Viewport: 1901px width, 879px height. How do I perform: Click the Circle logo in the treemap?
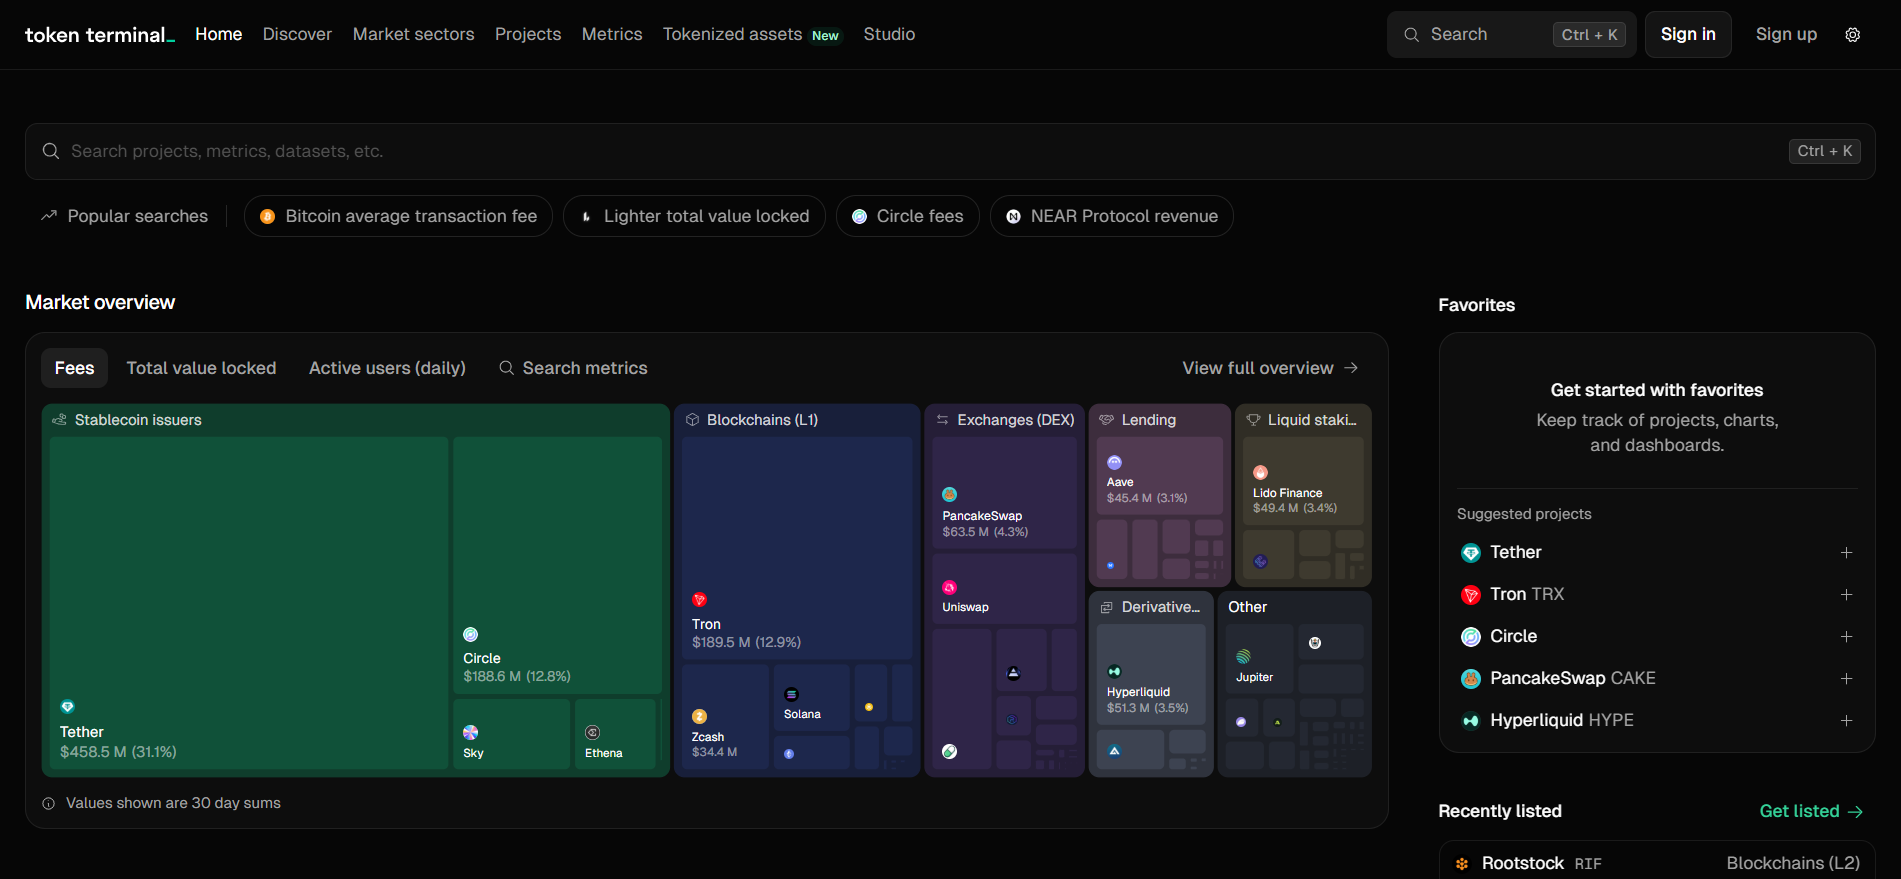tap(471, 634)
